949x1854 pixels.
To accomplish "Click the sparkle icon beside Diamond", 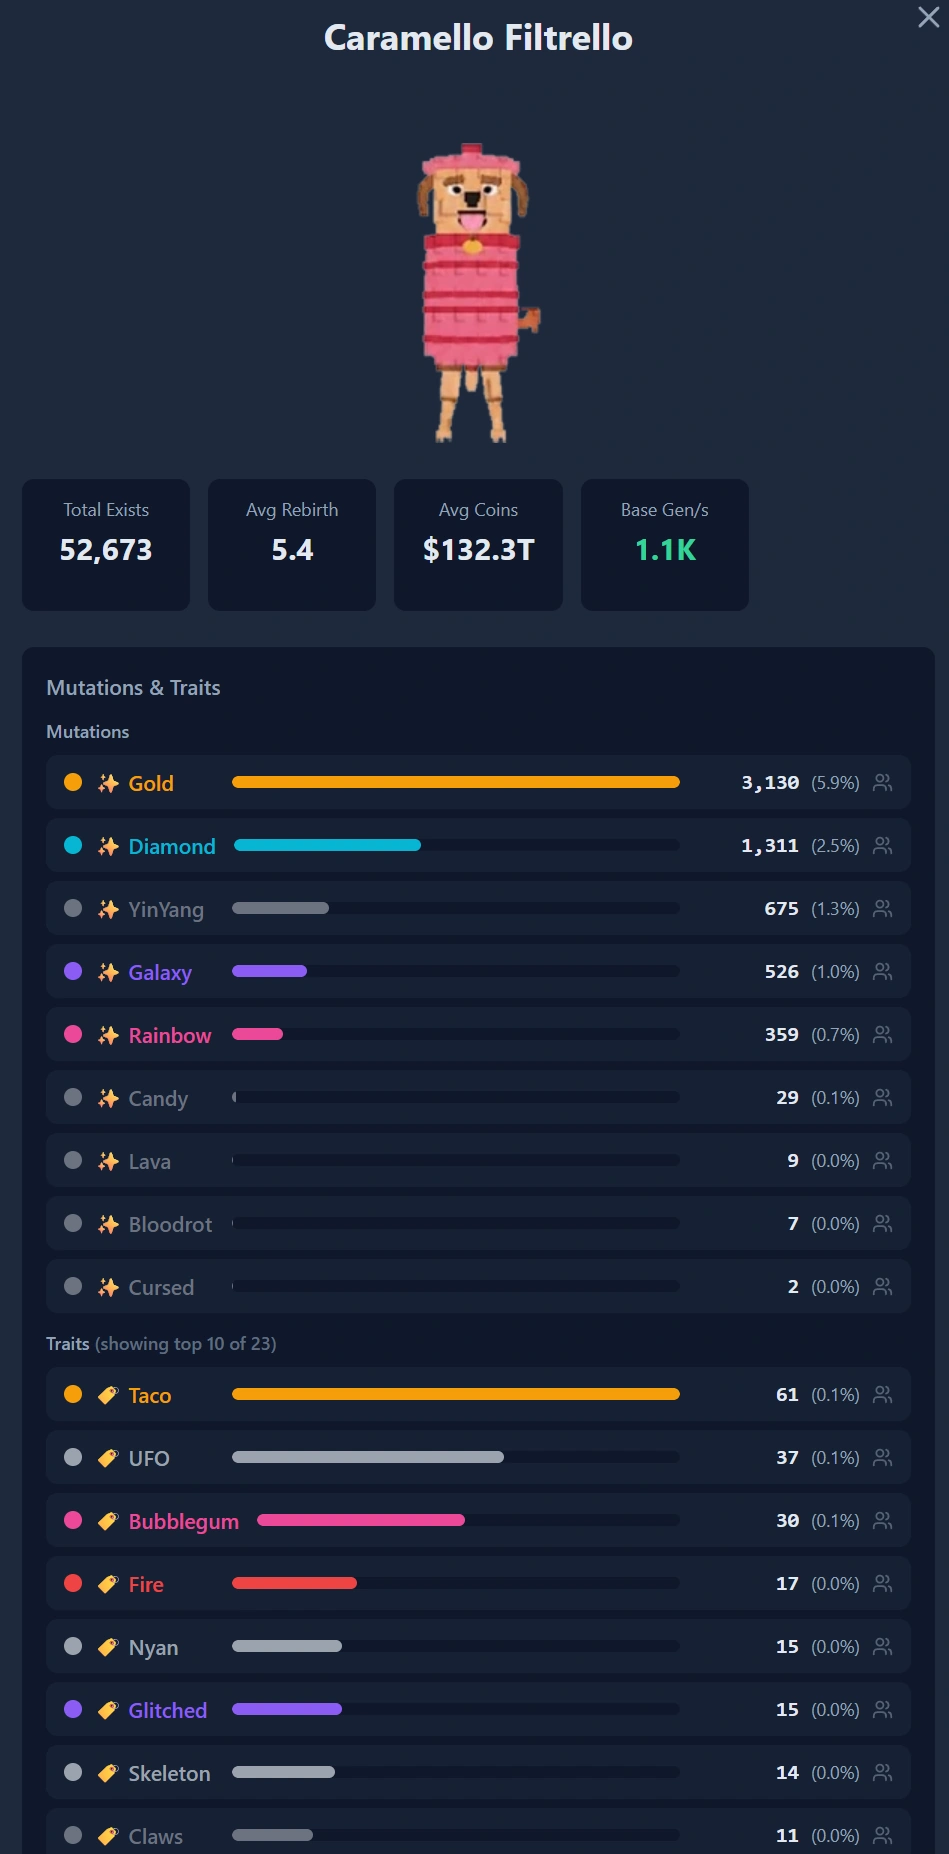I will click(x=108, y=846).
